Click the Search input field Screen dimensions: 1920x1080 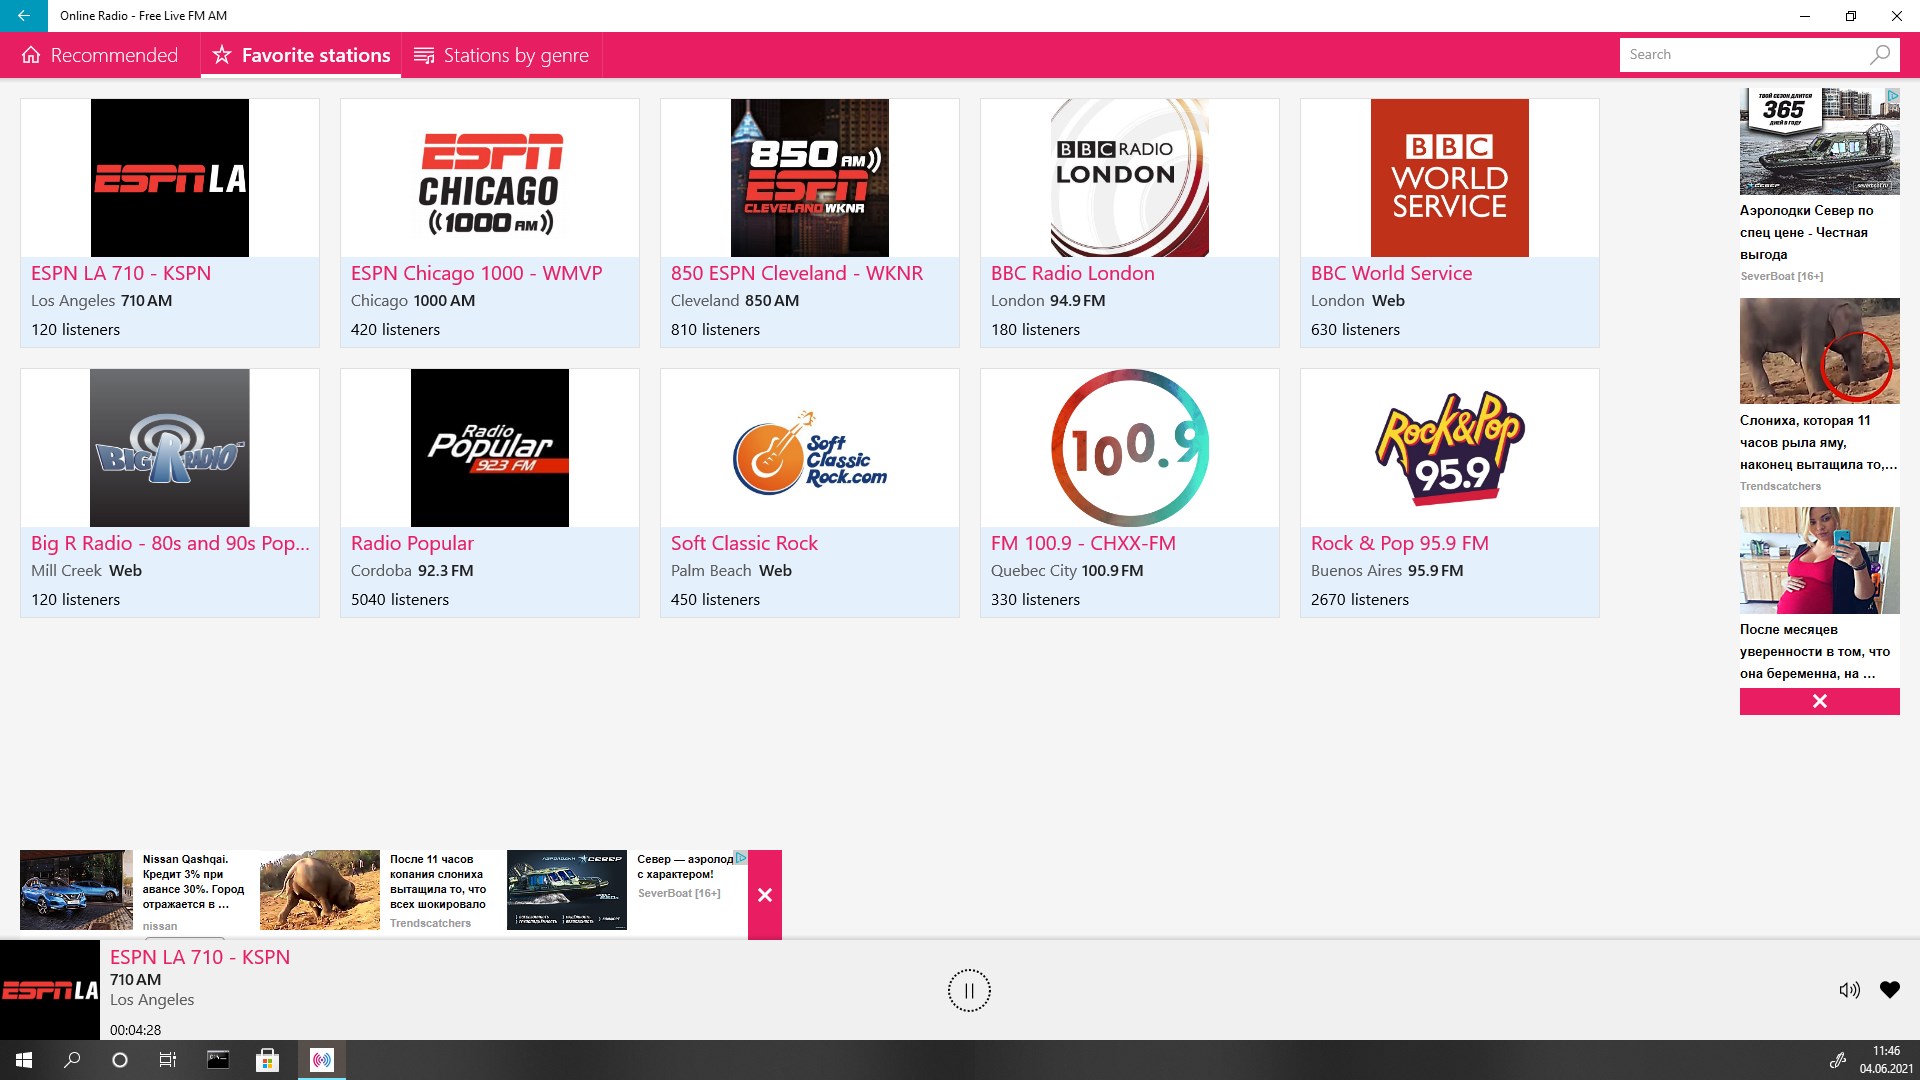pyautogui.click(x=1750, y=55)
